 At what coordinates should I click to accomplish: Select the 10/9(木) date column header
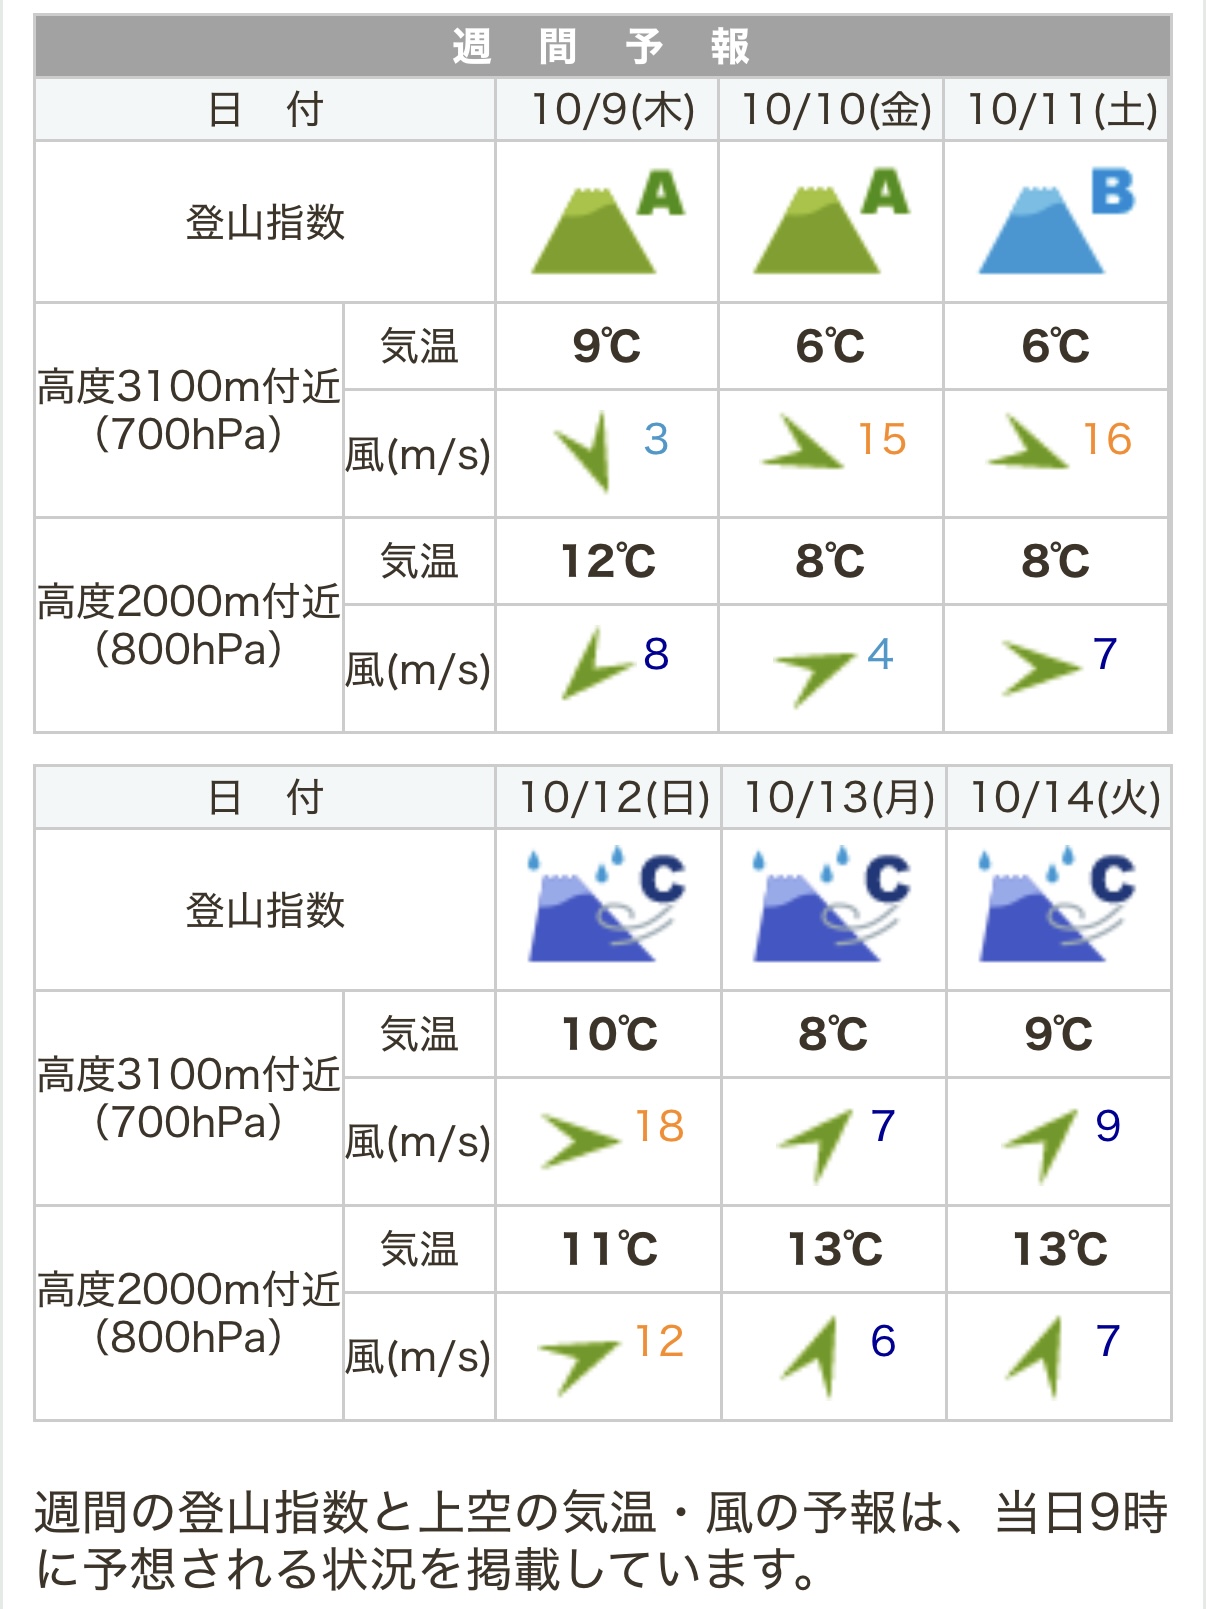coord(612,109)
